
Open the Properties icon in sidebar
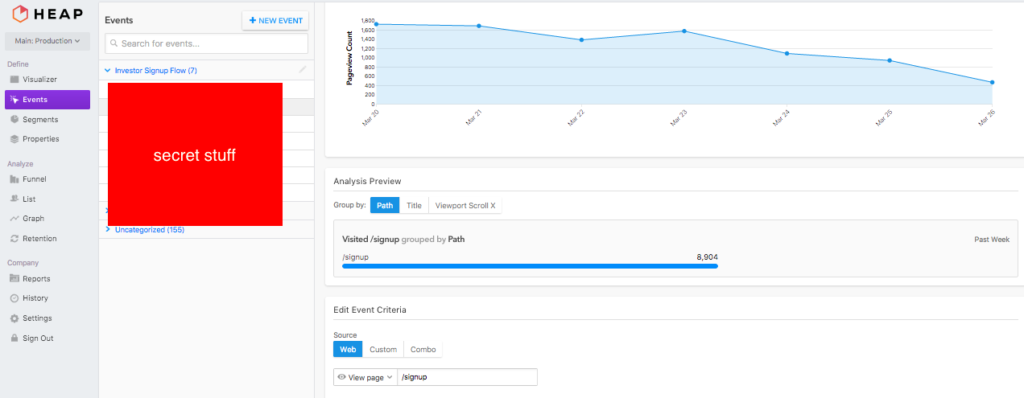[14, 139]
